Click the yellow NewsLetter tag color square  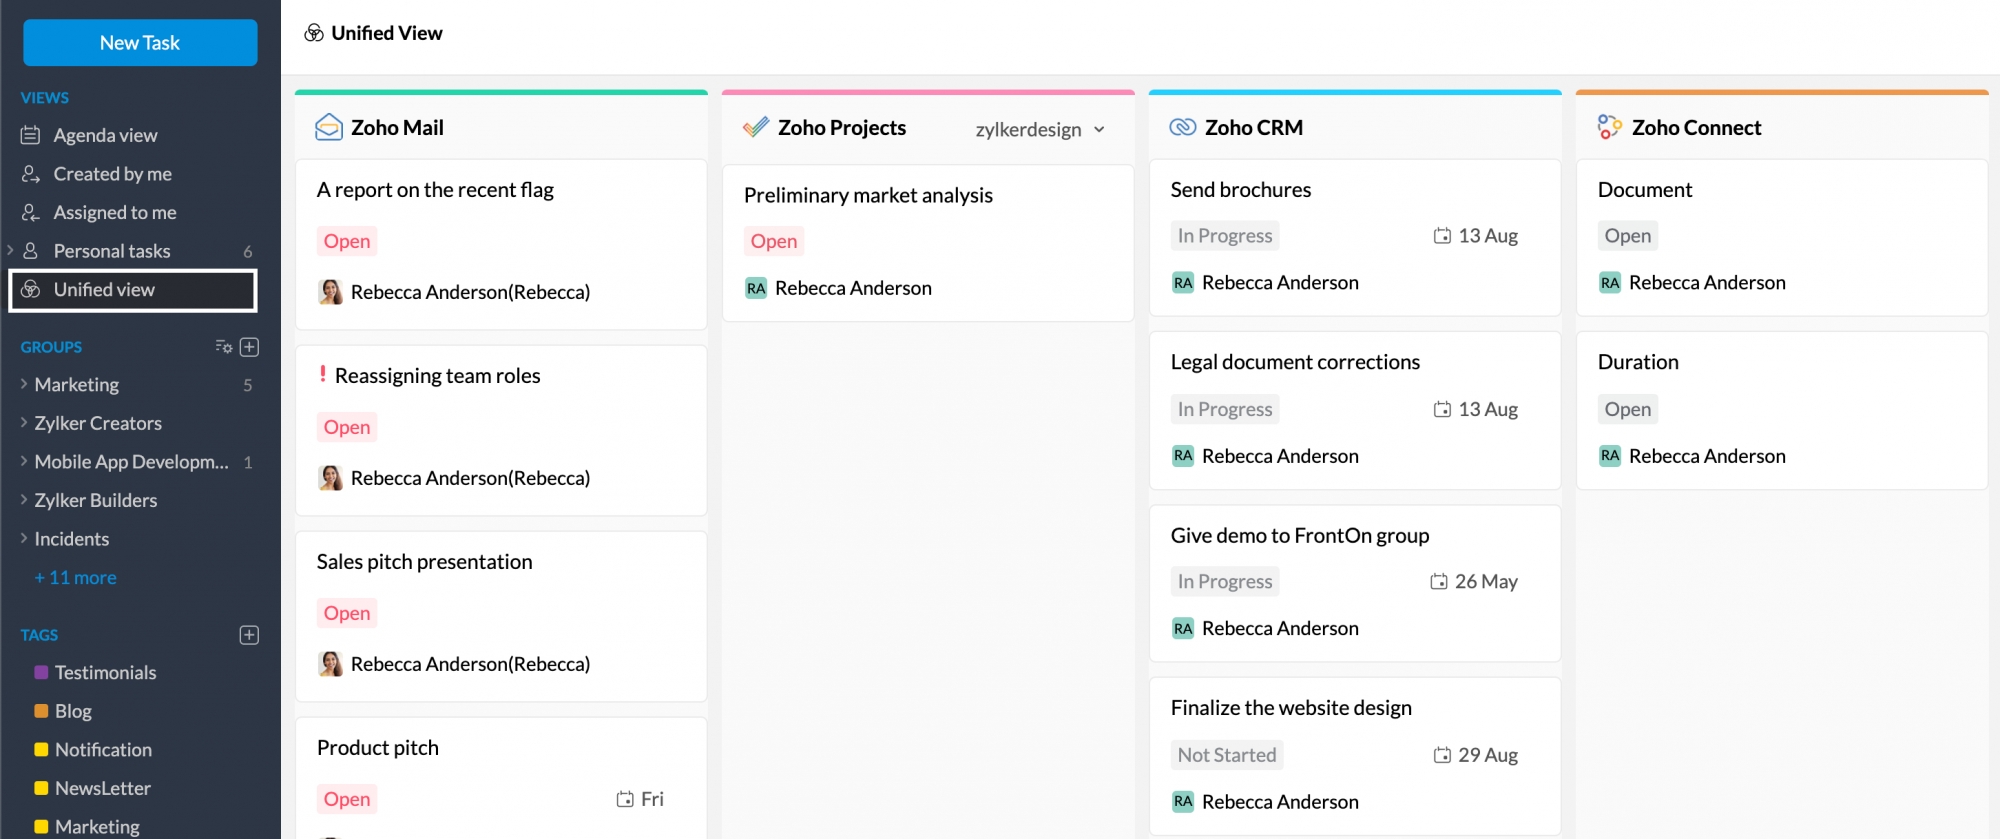pyautogui.click(x=41, y=788)
